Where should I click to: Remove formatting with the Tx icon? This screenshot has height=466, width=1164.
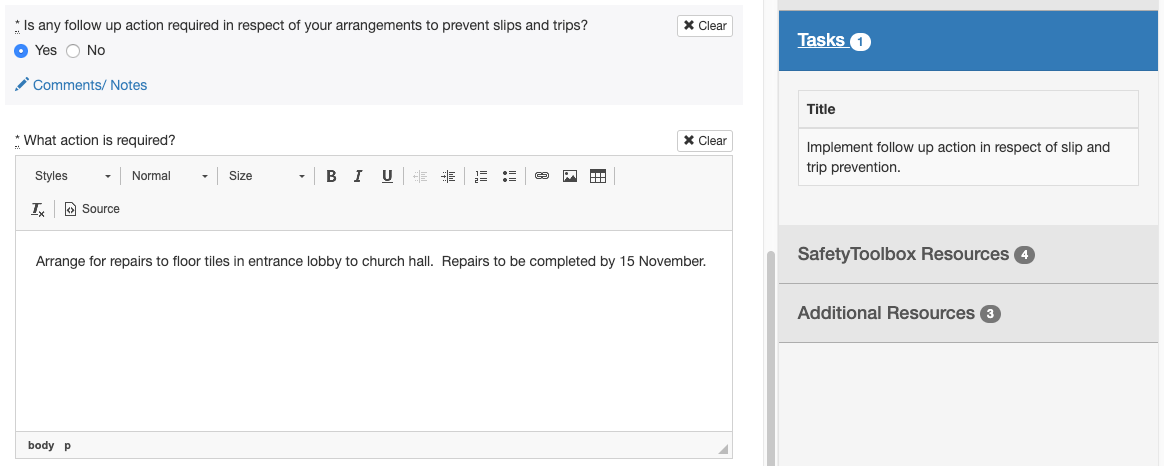pos(38,209)
